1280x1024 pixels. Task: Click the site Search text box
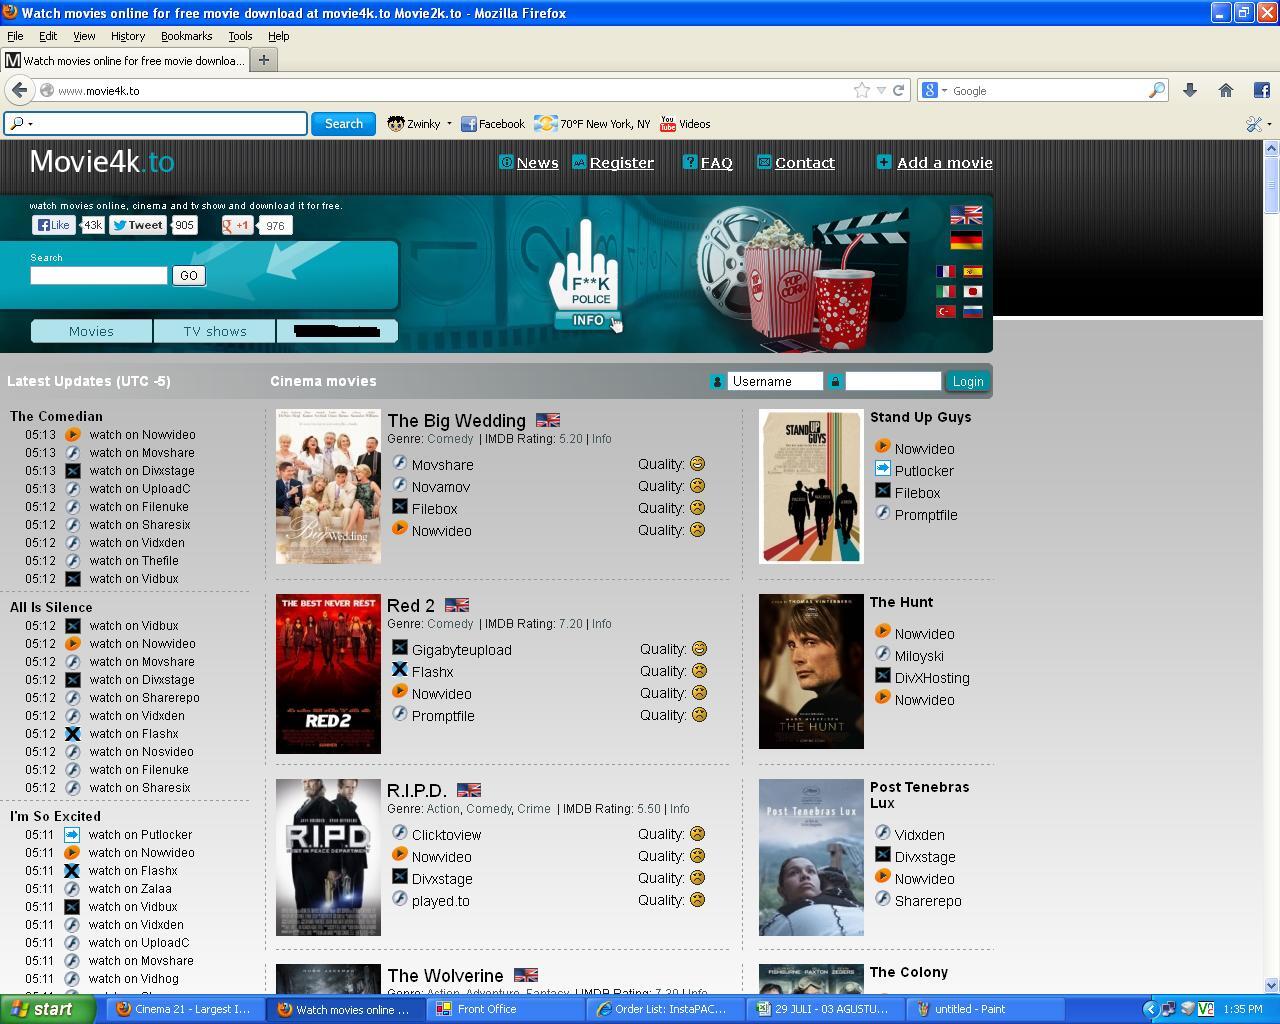pyautogui.click(x=99, y=275)
